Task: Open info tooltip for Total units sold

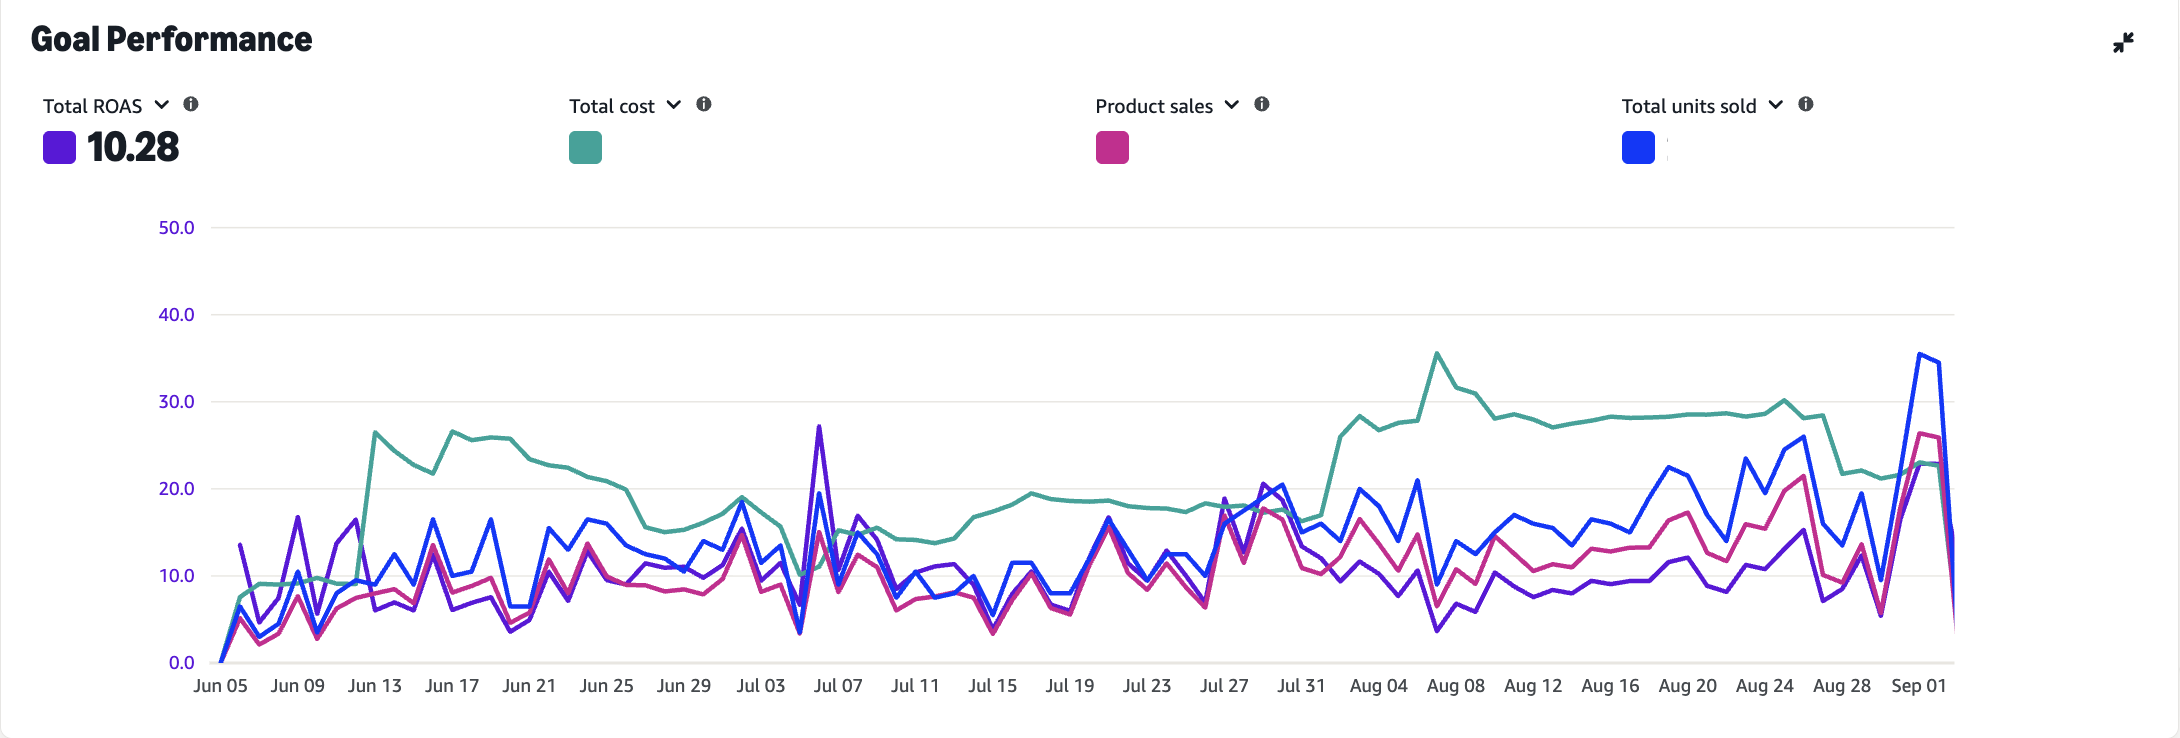Action: [x=1806, y=104]
